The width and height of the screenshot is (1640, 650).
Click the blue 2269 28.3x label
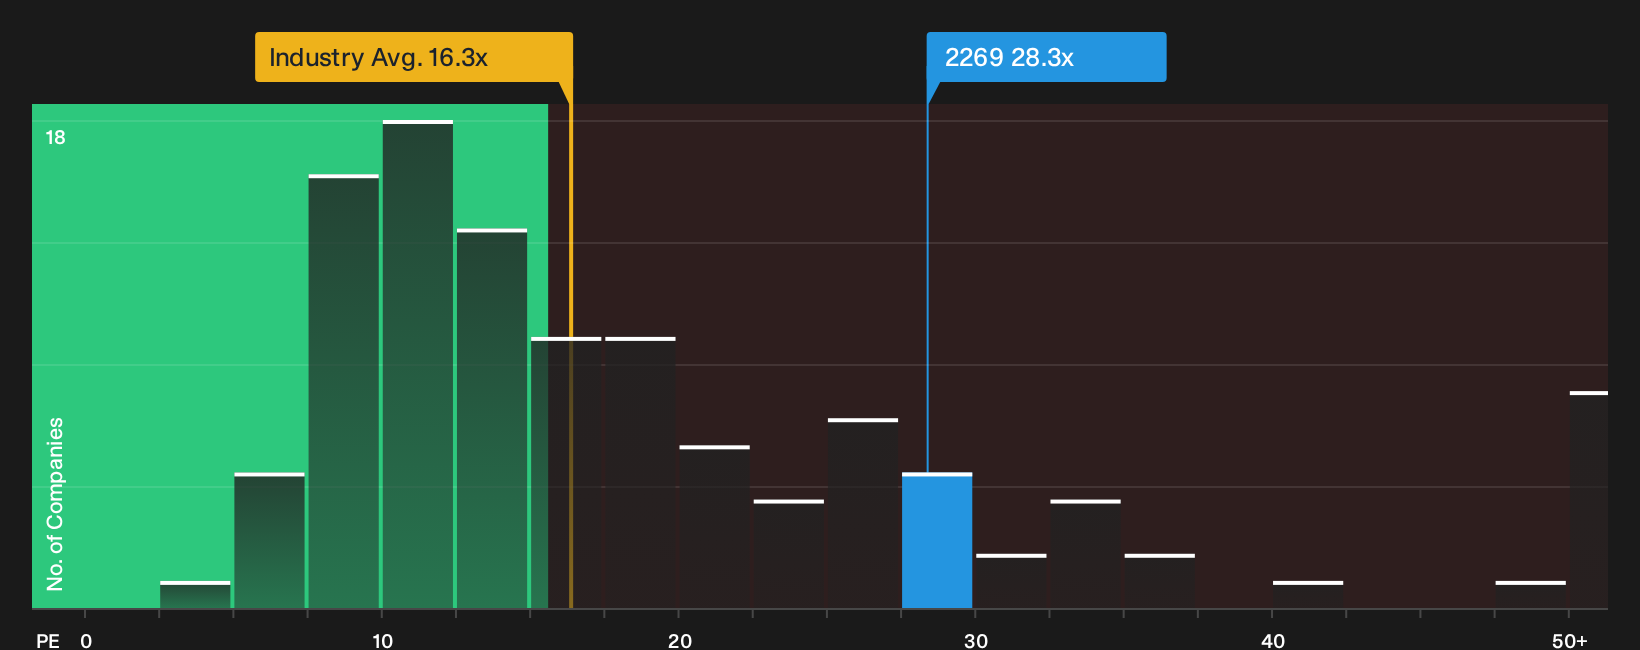(x=1046, y=57)
